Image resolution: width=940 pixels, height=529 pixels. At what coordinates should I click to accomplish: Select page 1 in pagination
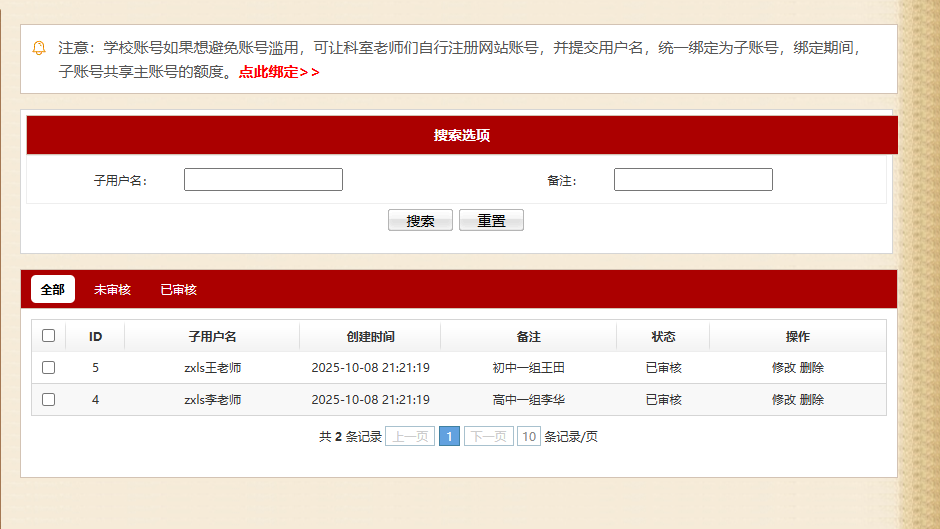(x=449, y=437)
